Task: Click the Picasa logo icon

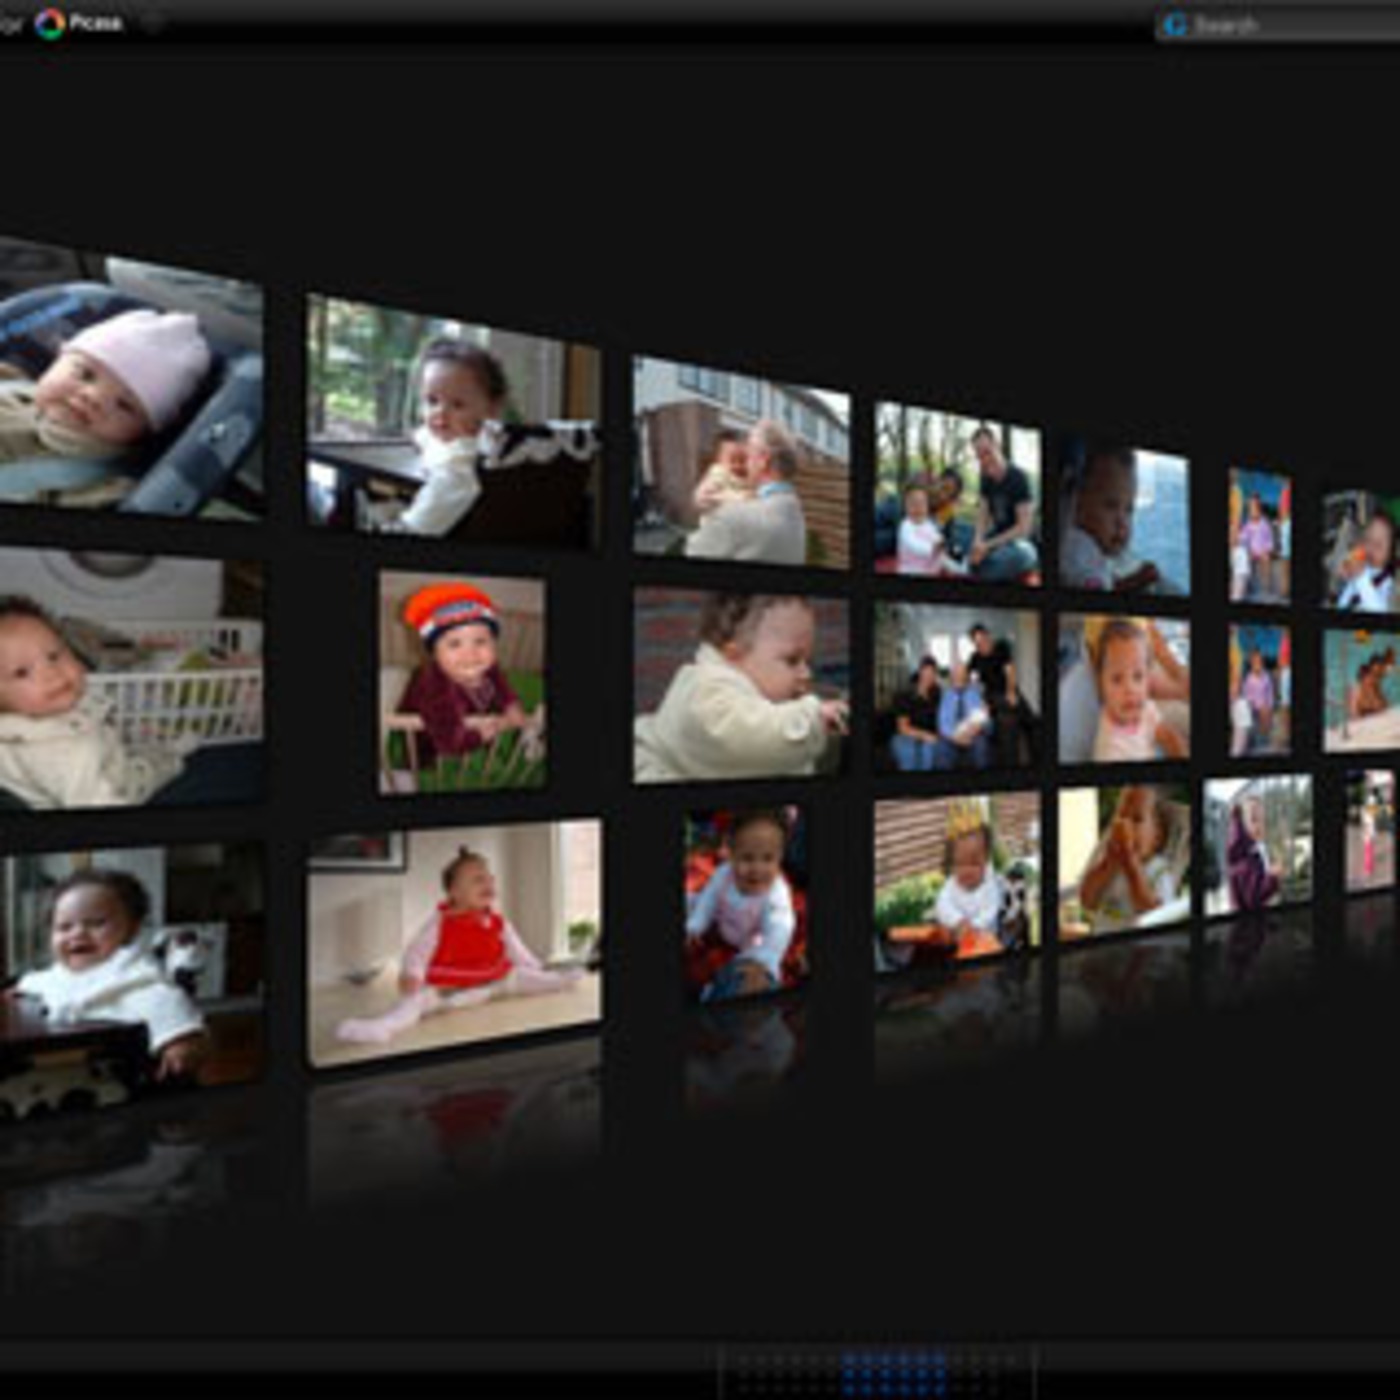Action: point(49,23)
